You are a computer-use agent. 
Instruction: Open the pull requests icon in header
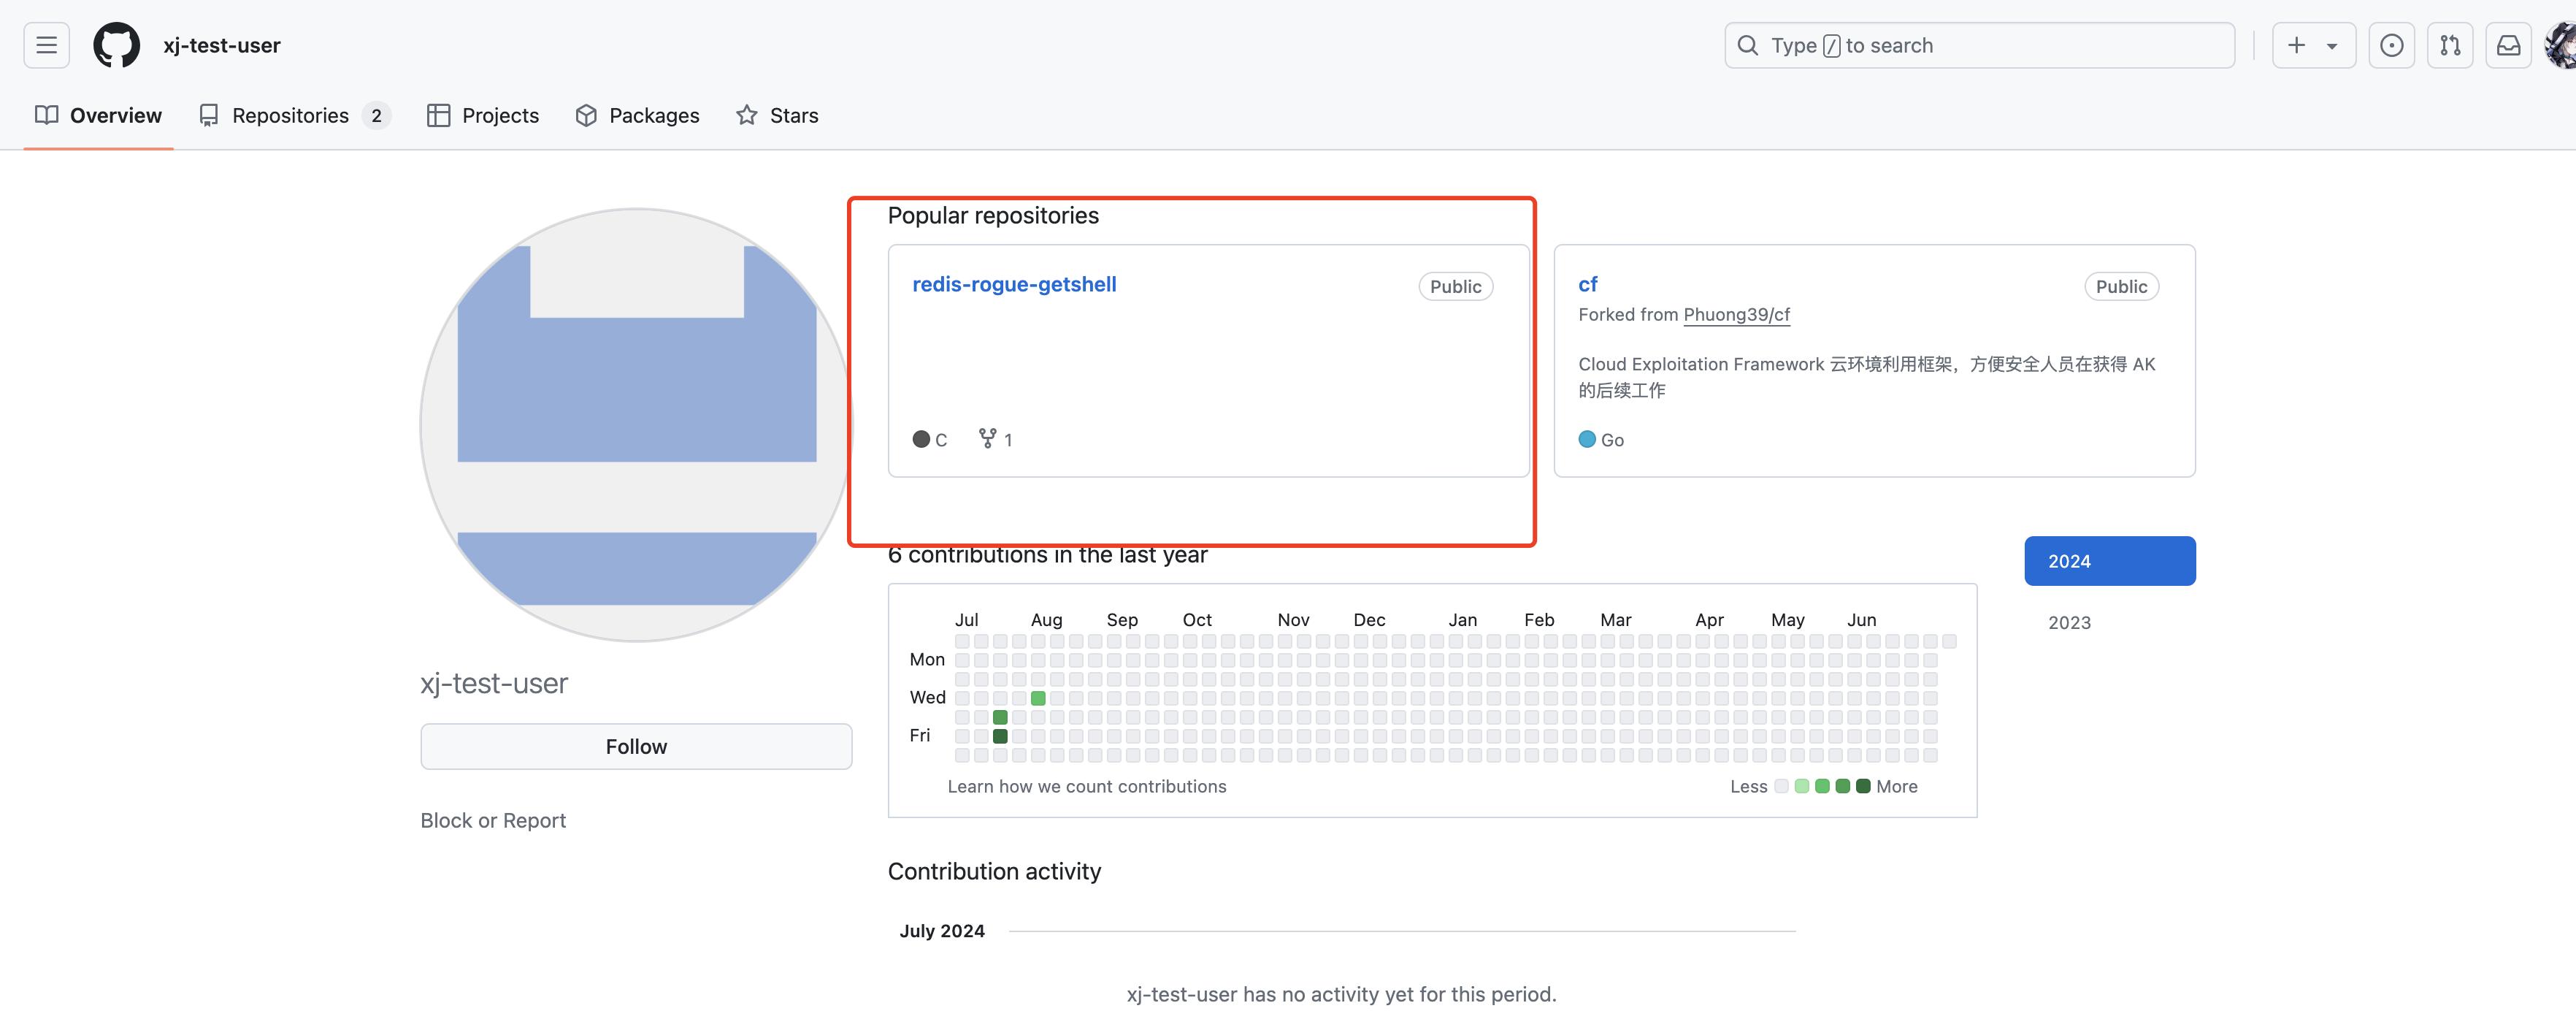pyautogui.click(x=2449, y=45)
